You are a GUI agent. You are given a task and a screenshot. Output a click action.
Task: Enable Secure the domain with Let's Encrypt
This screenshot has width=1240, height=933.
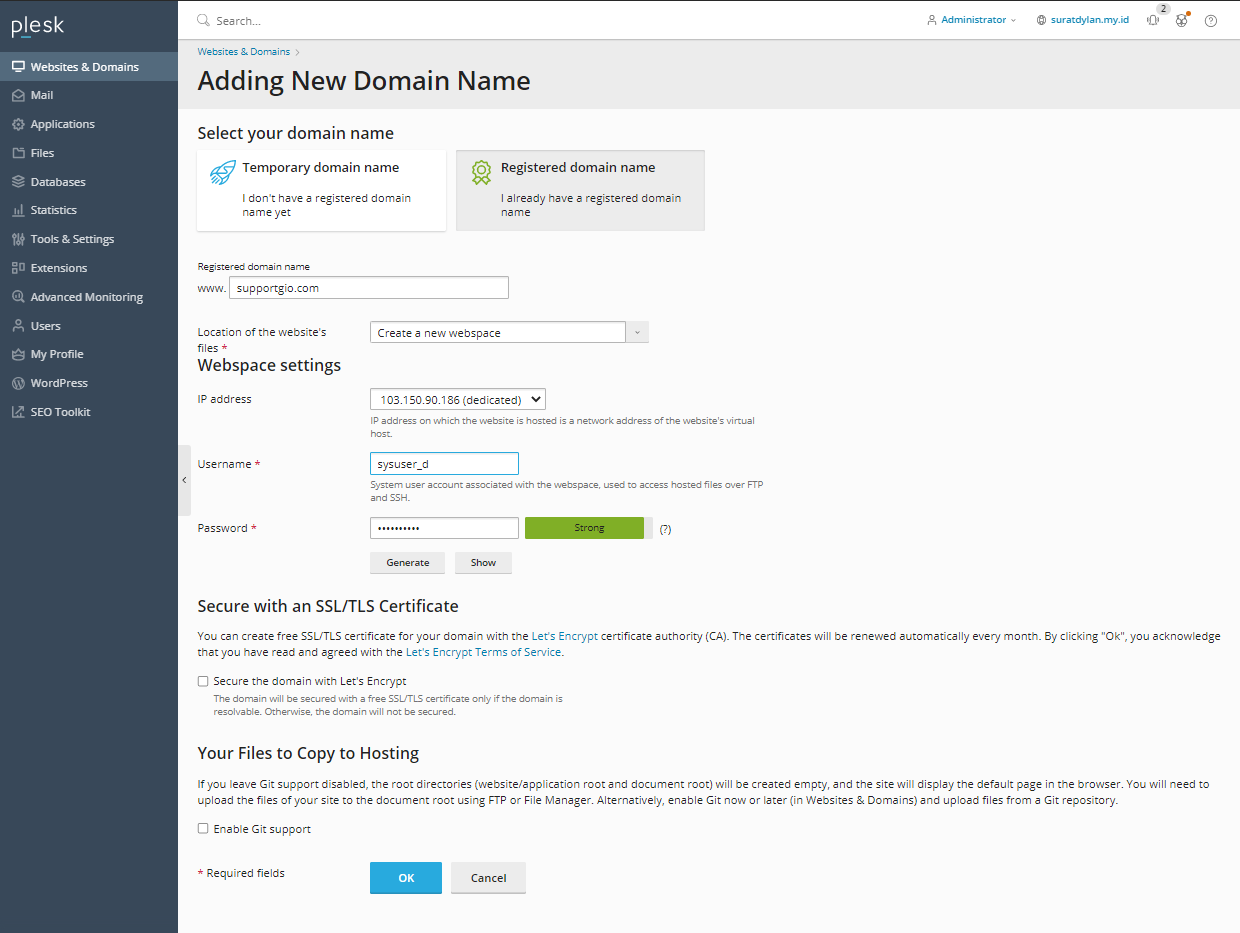203,681
